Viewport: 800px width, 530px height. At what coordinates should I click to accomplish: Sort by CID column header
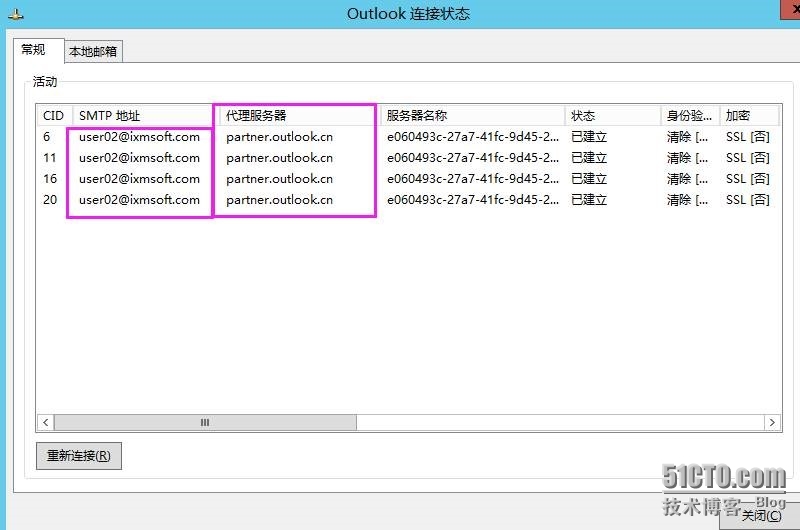55,116
